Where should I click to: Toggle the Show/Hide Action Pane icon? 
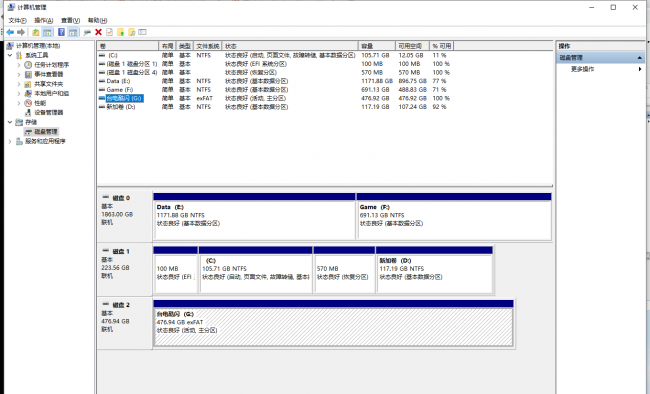point(73,32)
